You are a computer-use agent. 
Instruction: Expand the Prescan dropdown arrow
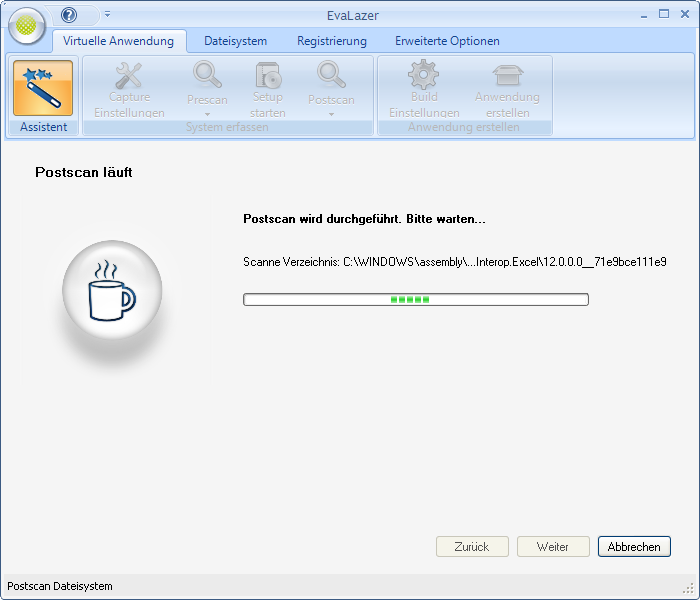tap(207, 114)
